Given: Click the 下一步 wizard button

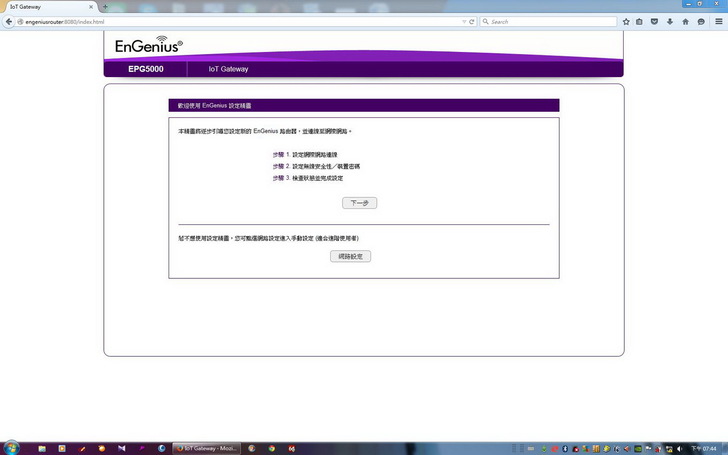Looking at the screenshot, I should tap(359, 203).
